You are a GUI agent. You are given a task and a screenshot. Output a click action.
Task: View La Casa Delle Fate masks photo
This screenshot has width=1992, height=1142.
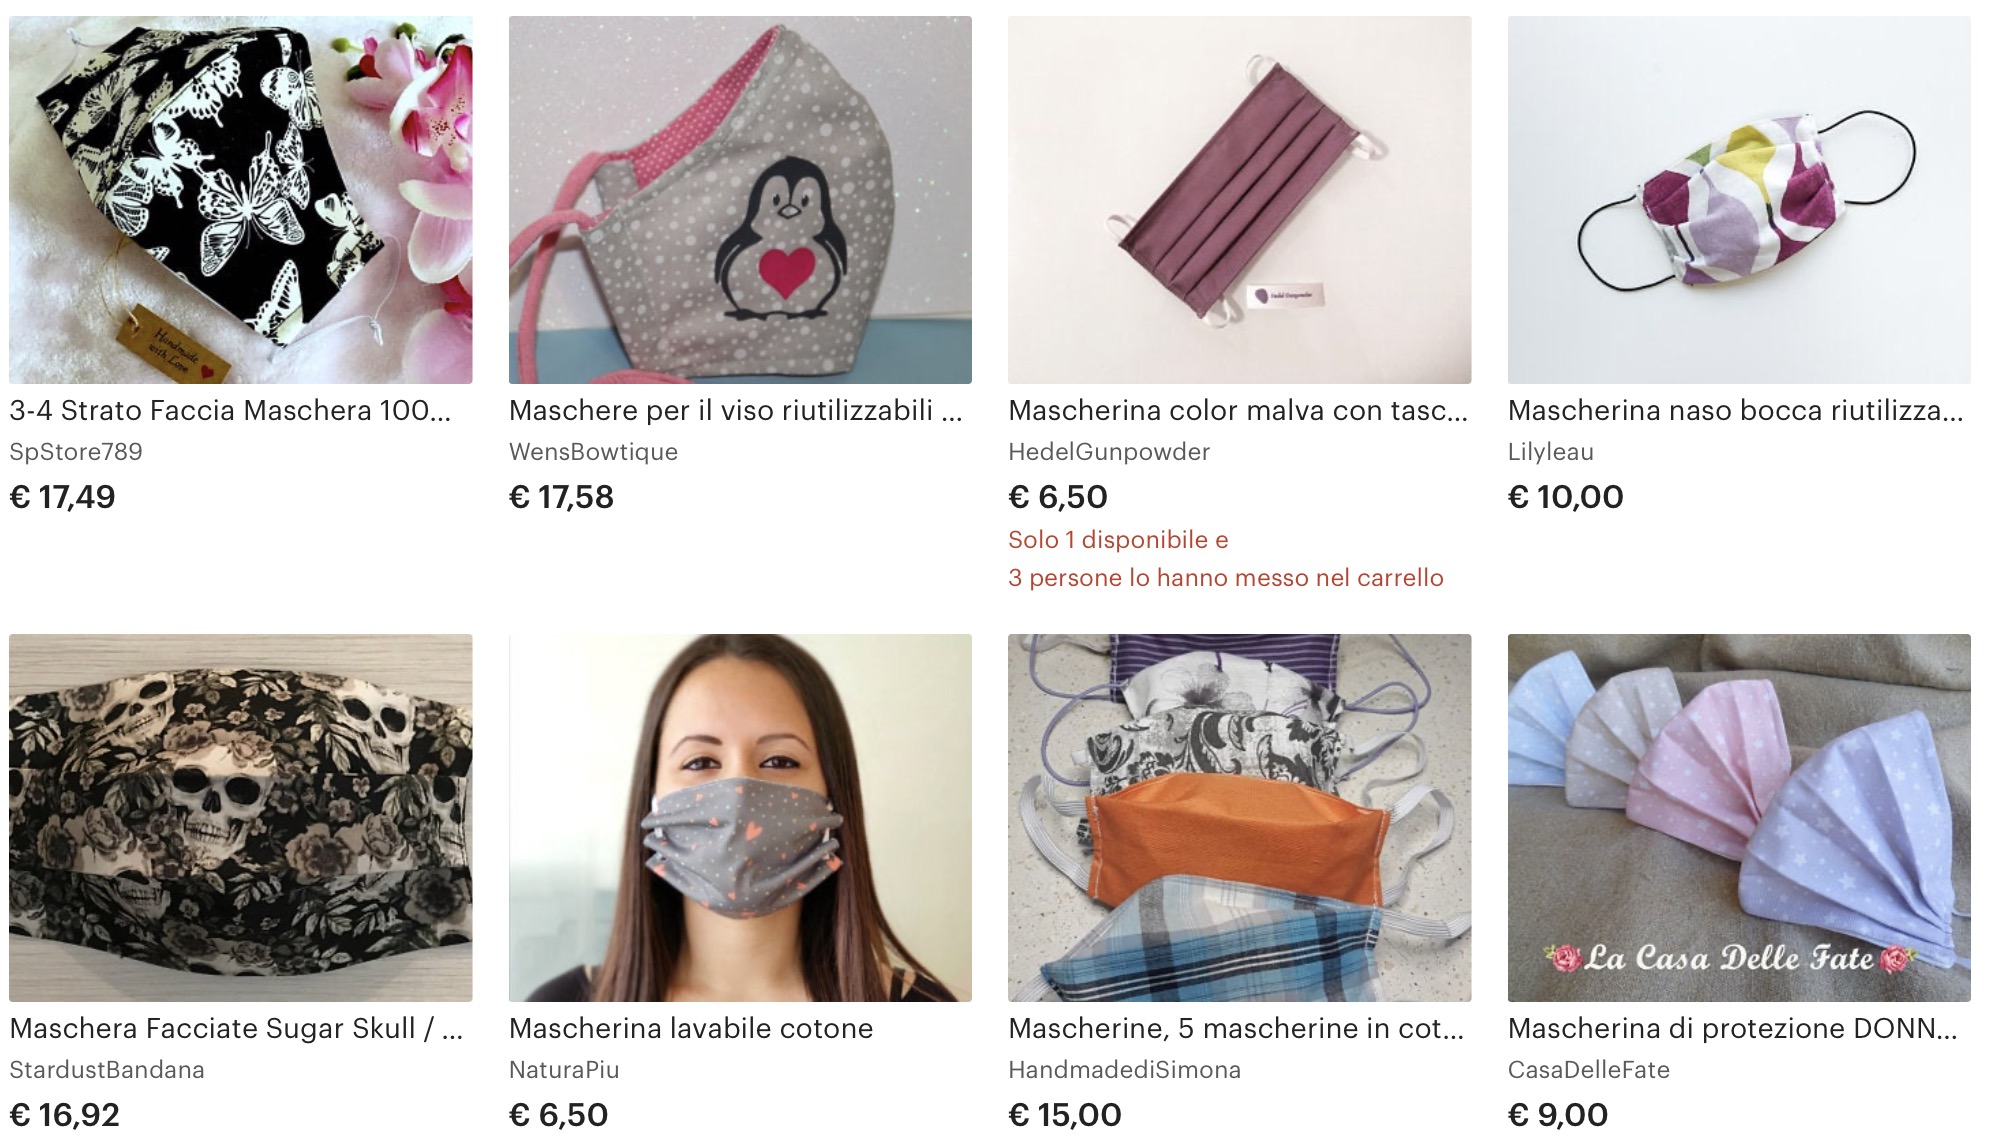(1739, 818)
